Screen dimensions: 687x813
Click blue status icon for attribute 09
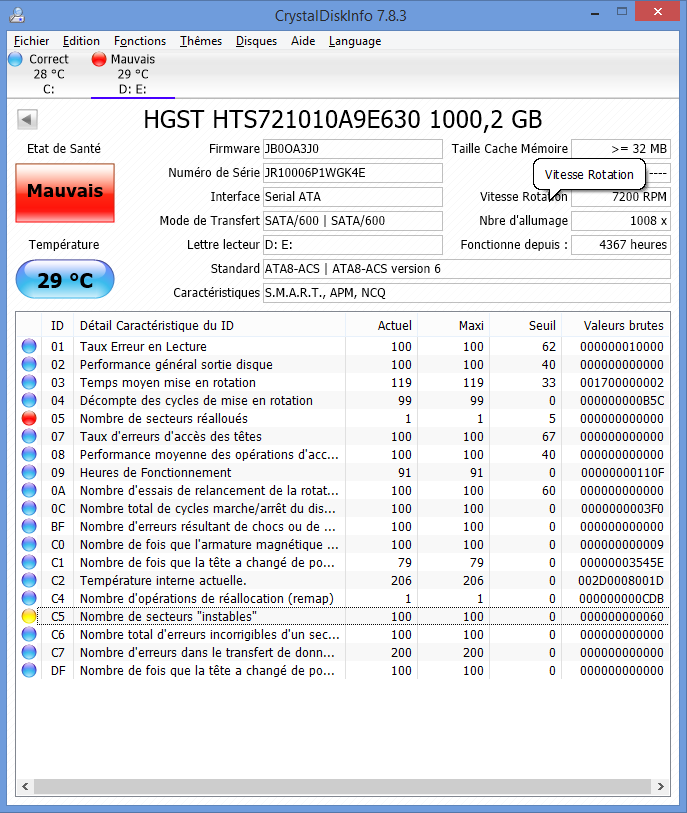click(x=29, y=472)
